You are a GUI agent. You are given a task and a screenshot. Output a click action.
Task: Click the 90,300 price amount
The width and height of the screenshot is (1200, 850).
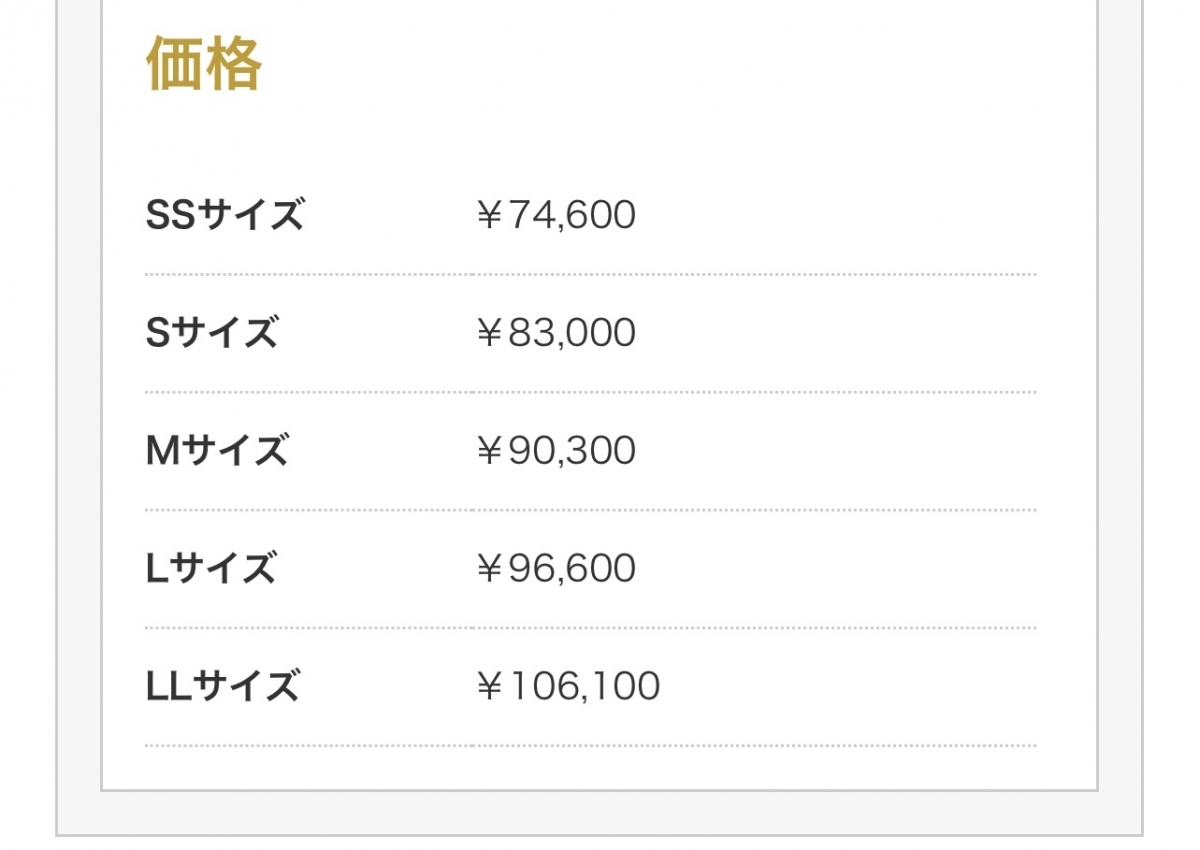point(572,451)
